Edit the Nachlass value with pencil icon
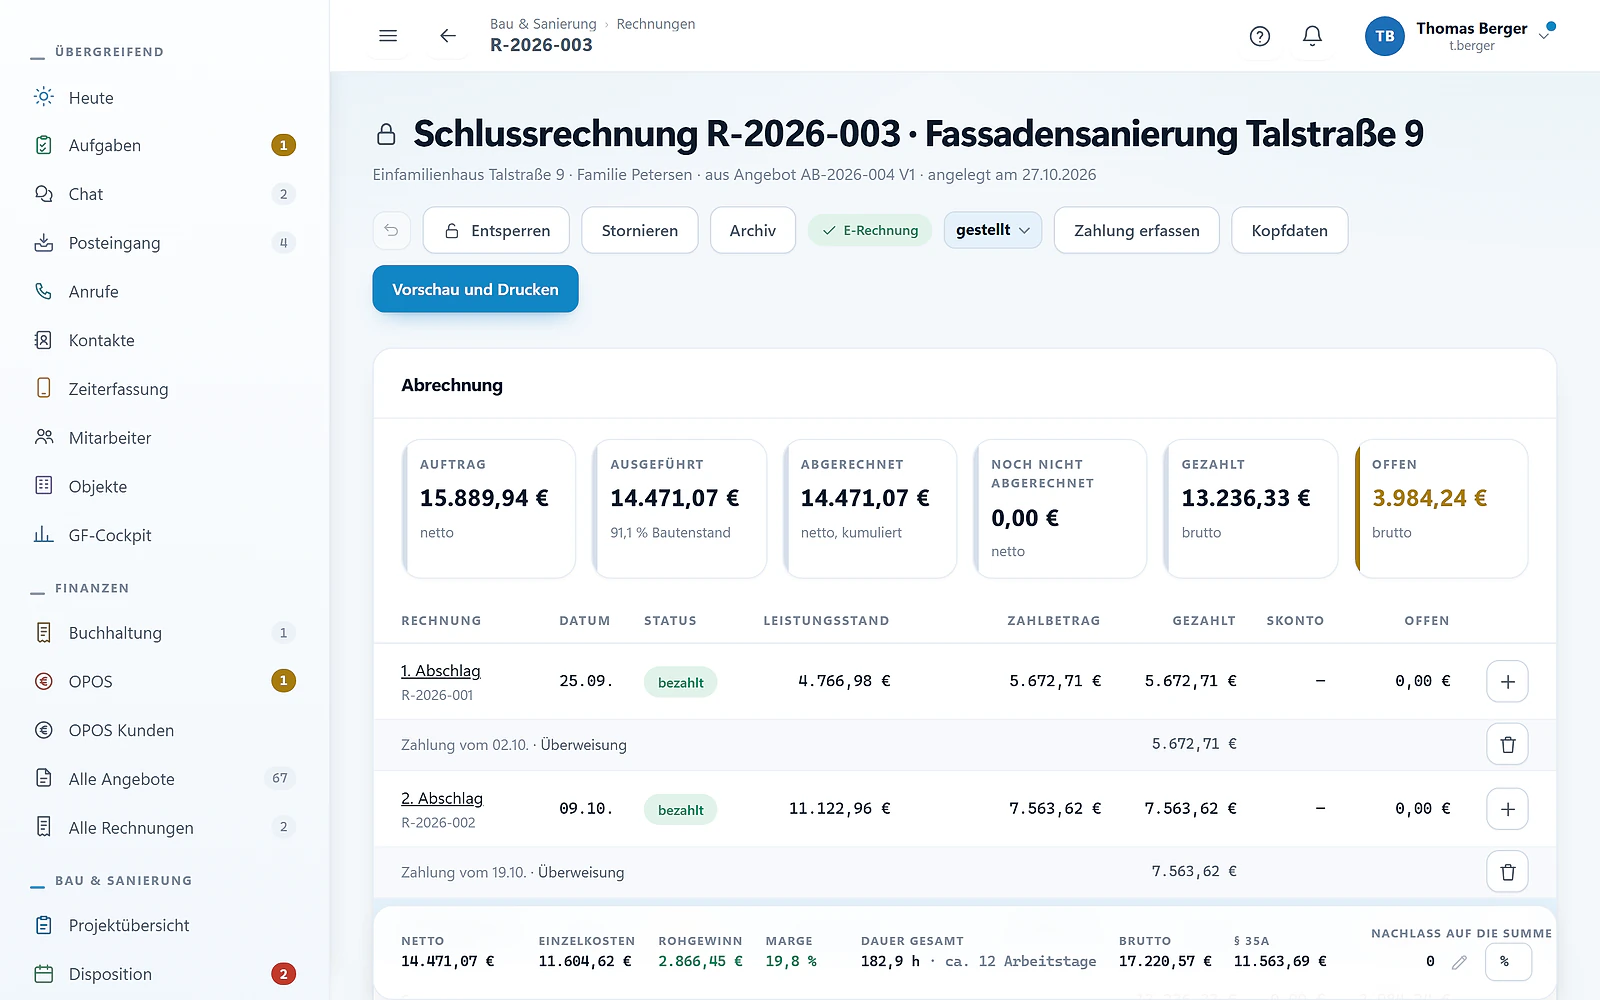This screenshot has height=1000, width=1600. (x=1459, y=962)
